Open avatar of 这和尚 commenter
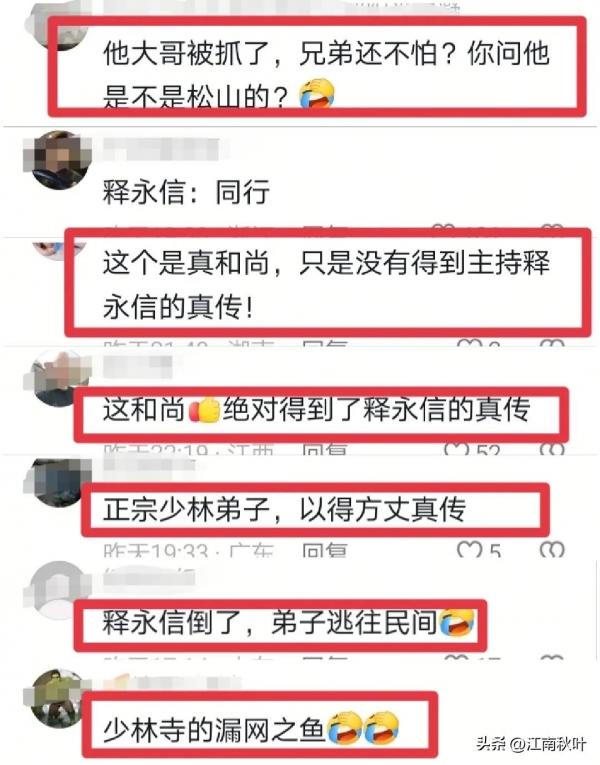 click(x=58, y=378)
